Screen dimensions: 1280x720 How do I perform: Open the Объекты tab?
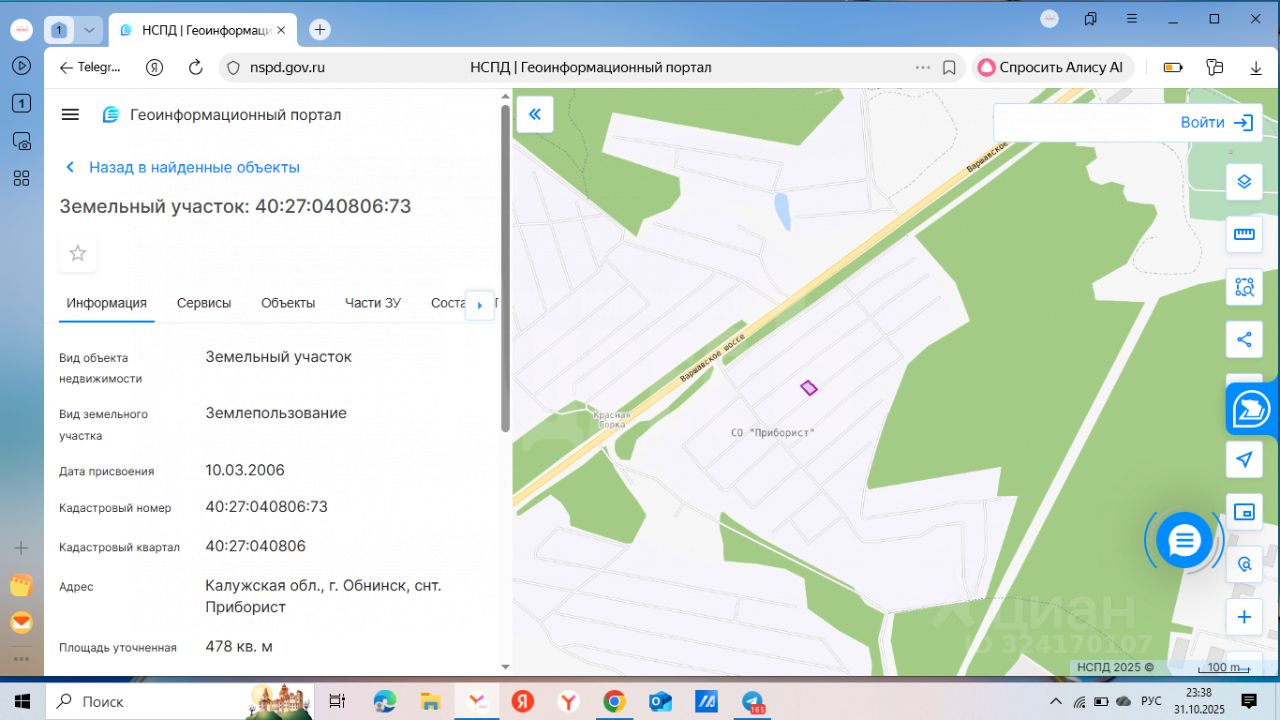288,303
